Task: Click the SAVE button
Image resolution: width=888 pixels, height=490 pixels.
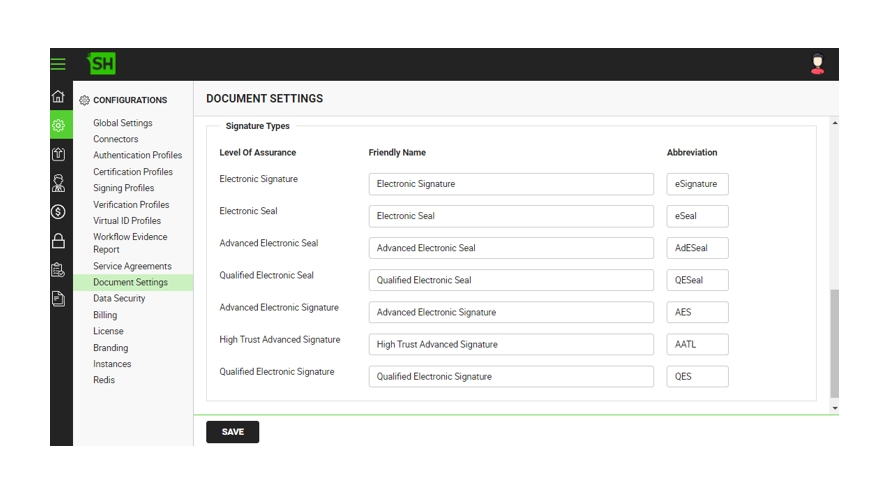Action: (x=233, y=432)
